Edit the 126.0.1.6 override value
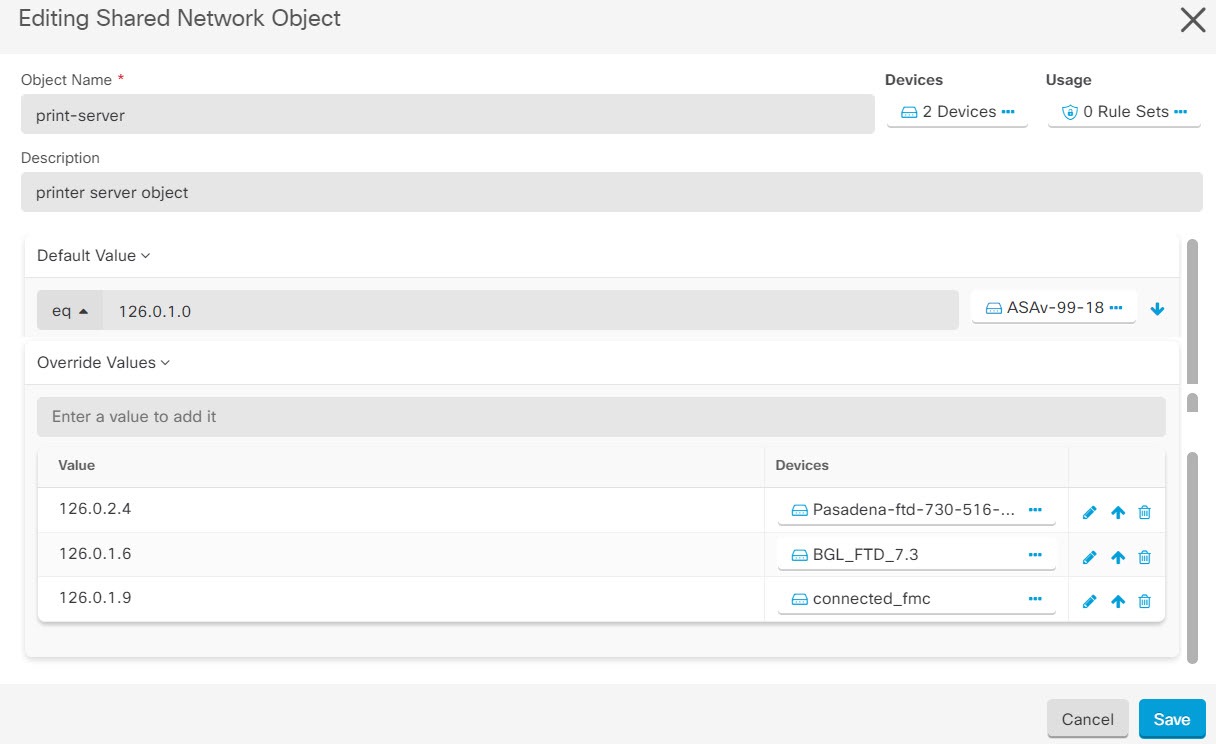 tap(1089, 557)
